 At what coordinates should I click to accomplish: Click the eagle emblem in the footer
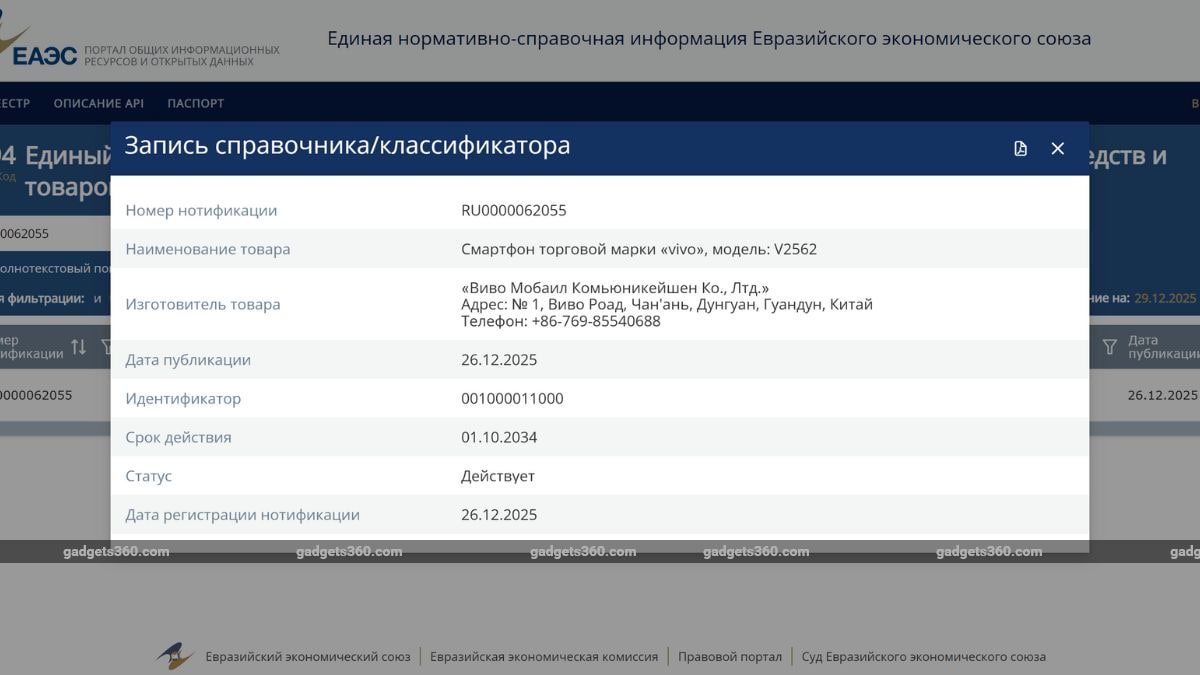tap(174, 656)
